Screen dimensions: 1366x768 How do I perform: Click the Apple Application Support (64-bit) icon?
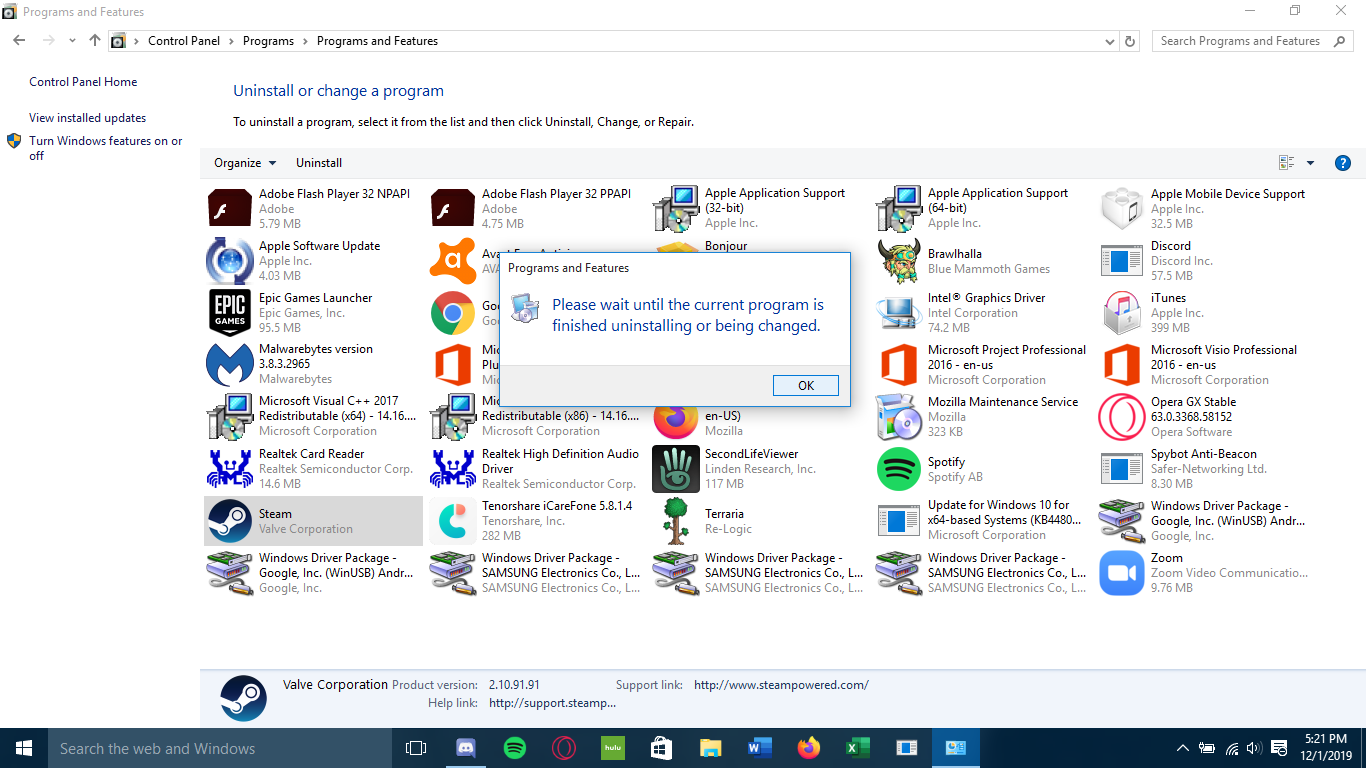pyautogui.click(x=899, y=209)
